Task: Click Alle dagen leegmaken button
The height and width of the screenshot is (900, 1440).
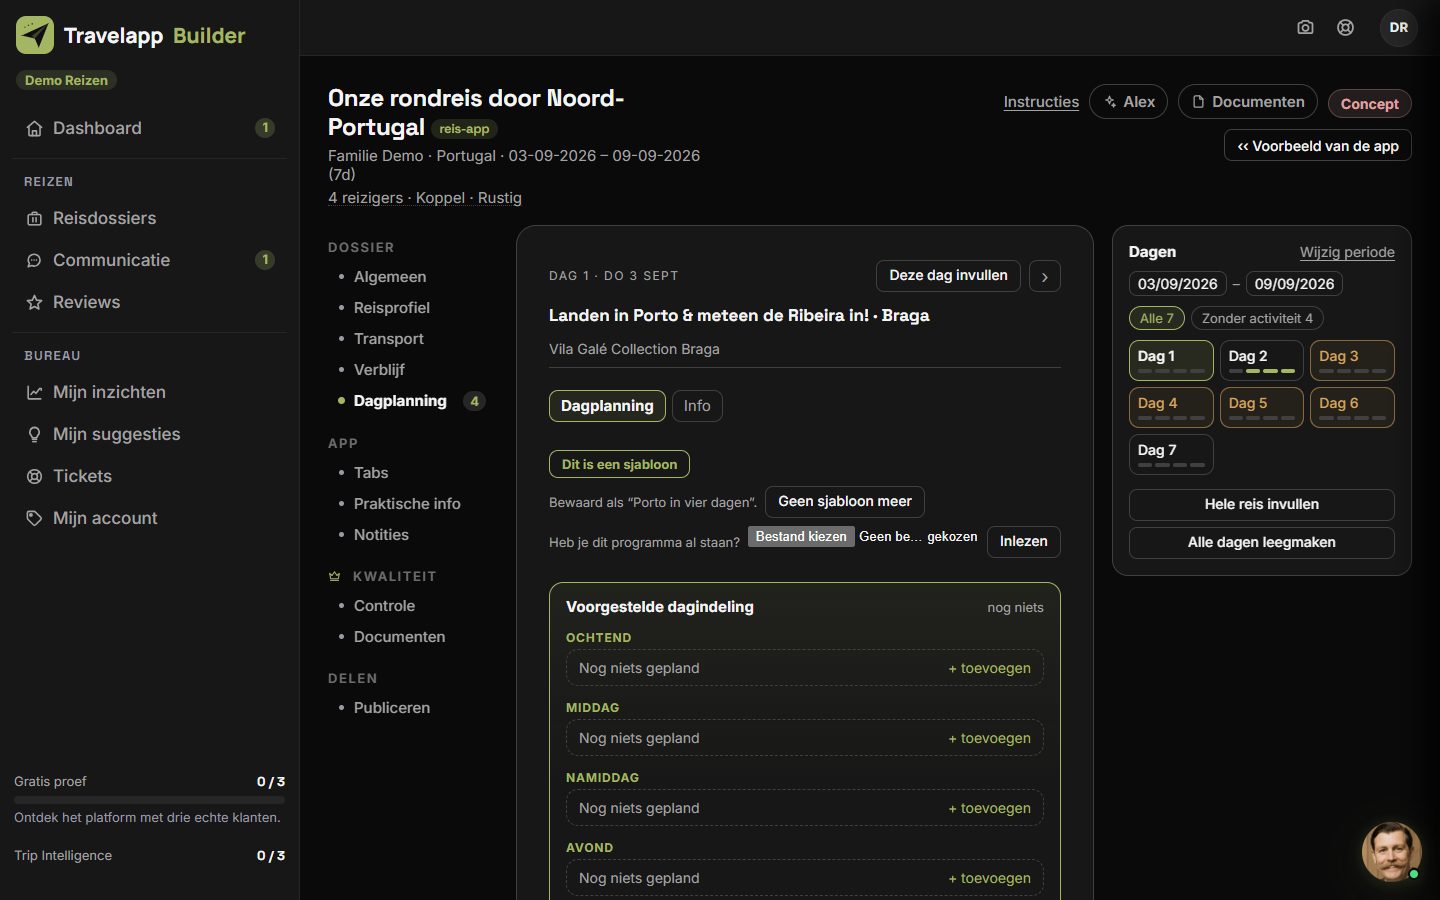Action: [x=1262, y=543]
